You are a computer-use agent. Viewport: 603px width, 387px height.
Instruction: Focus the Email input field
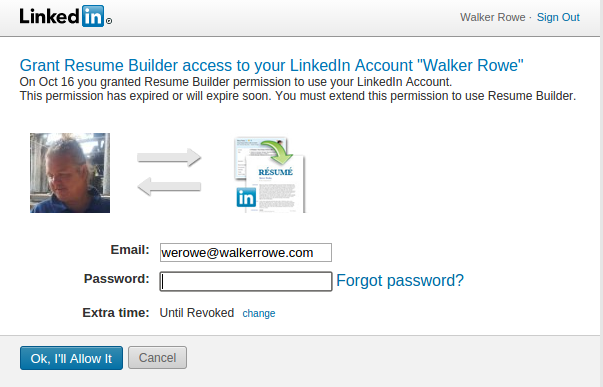click(x=246, y=252)
